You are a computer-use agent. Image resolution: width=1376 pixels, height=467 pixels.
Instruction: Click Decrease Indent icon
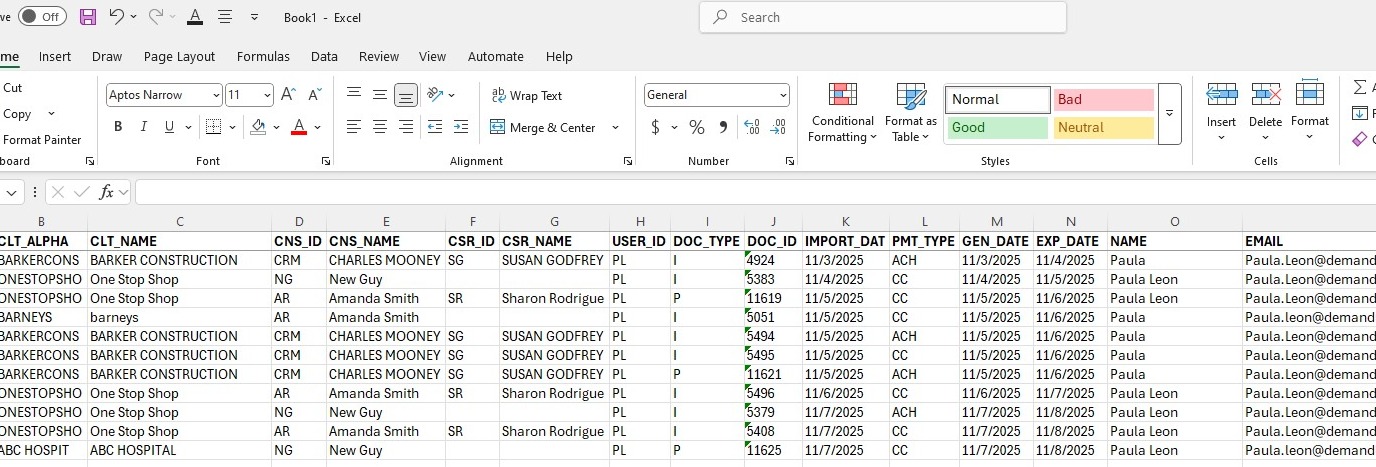tap(435, 127)
